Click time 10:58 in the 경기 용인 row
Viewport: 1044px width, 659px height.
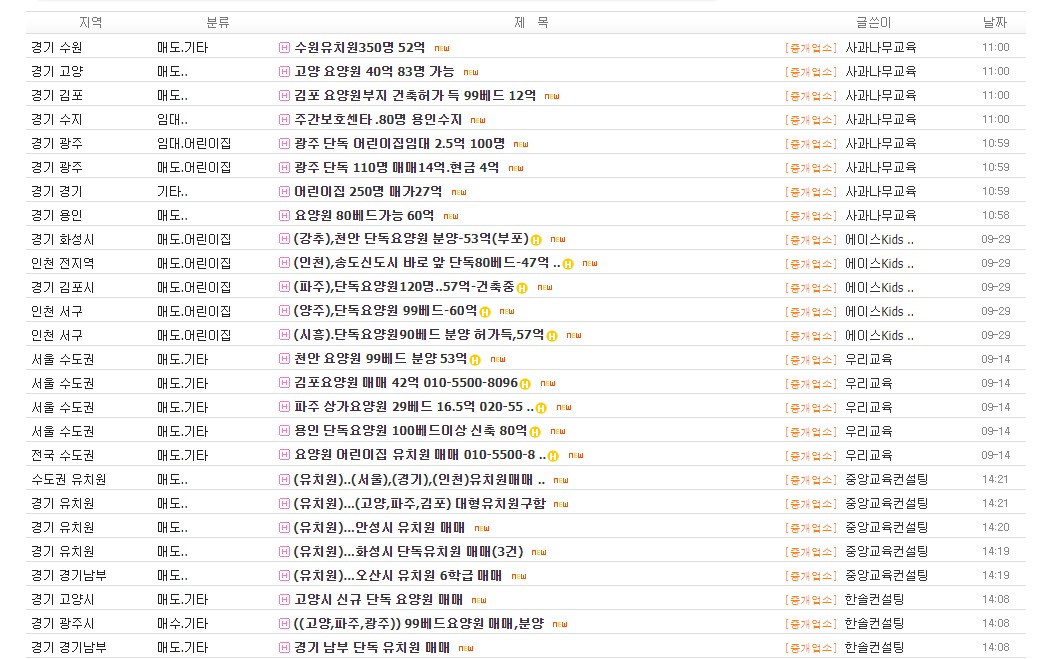pos(995,215)
